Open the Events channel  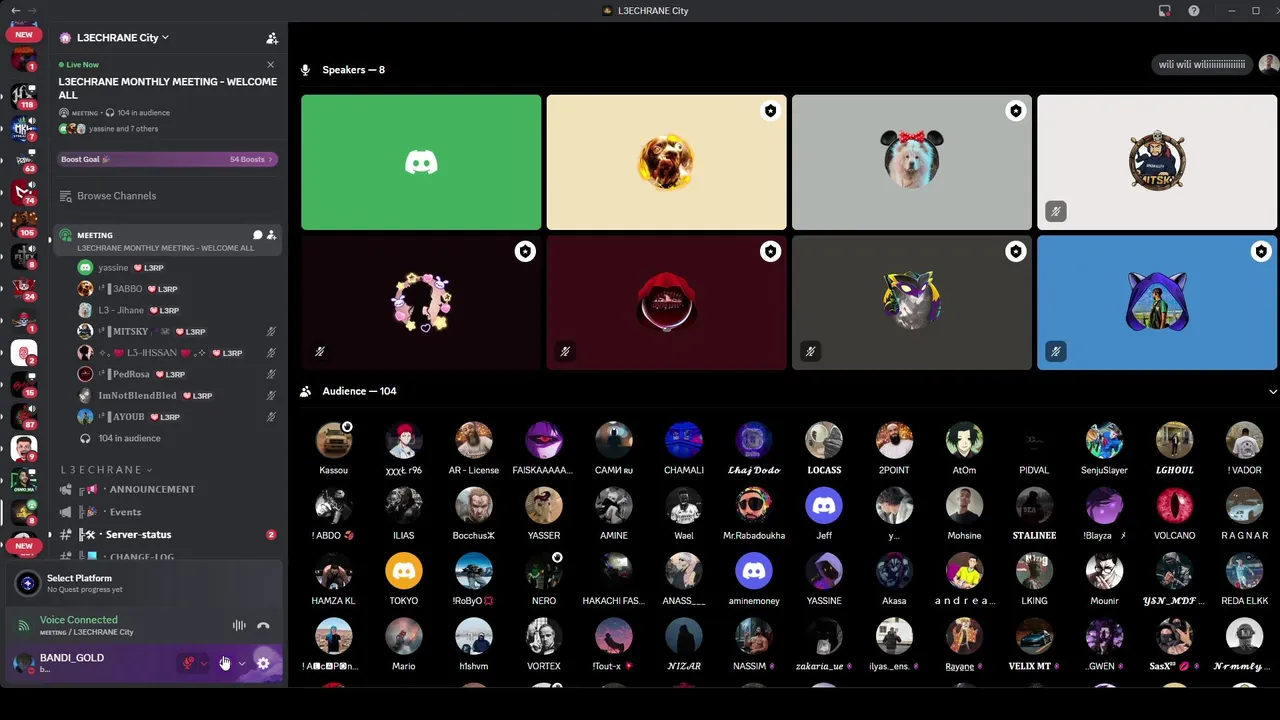point(125,512)
